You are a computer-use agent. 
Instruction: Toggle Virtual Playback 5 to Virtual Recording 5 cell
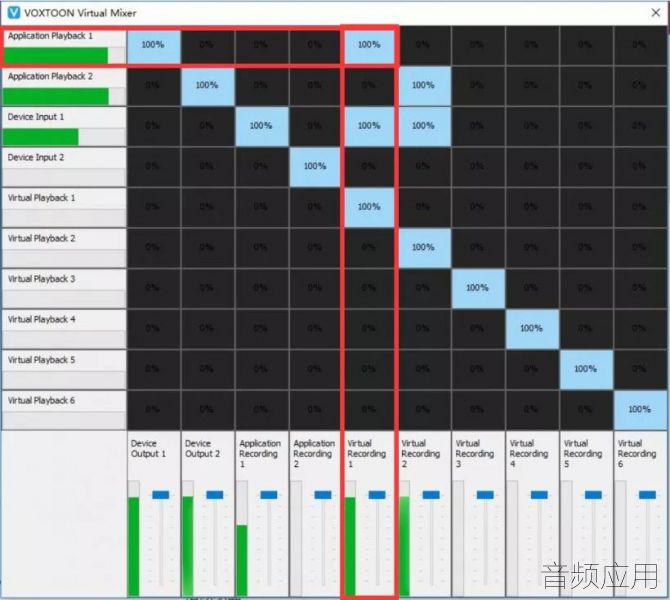coord(586,369)
